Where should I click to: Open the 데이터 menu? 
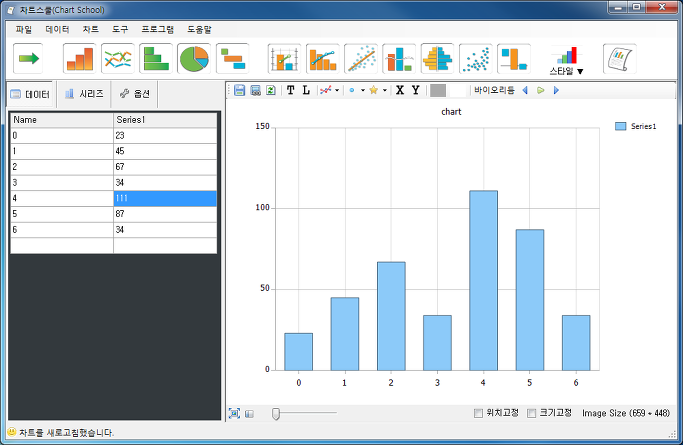point(57,29)
